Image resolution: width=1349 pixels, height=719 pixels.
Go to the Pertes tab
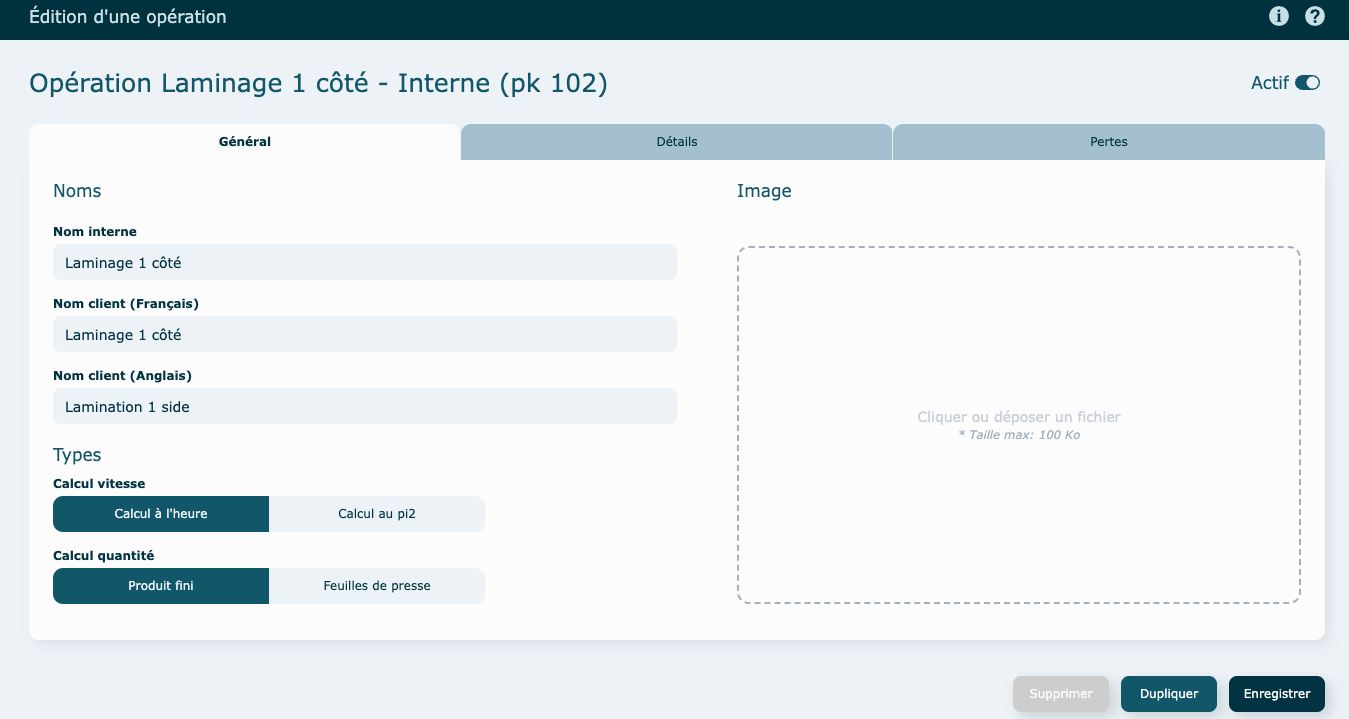pyautogui.click(x=1108, y=142)
